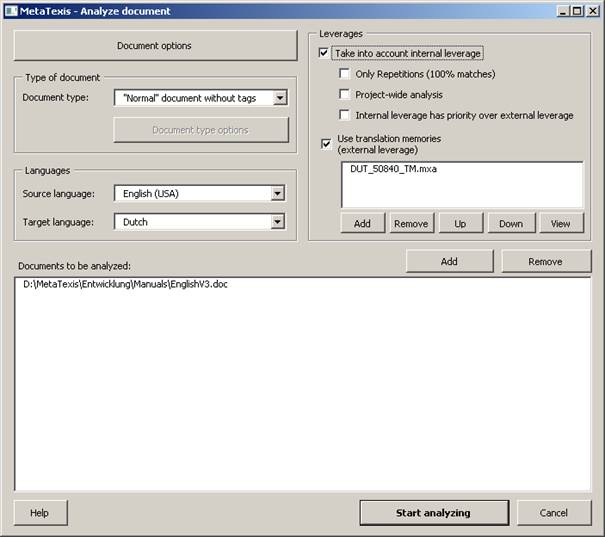Open Help

[40, 513]
